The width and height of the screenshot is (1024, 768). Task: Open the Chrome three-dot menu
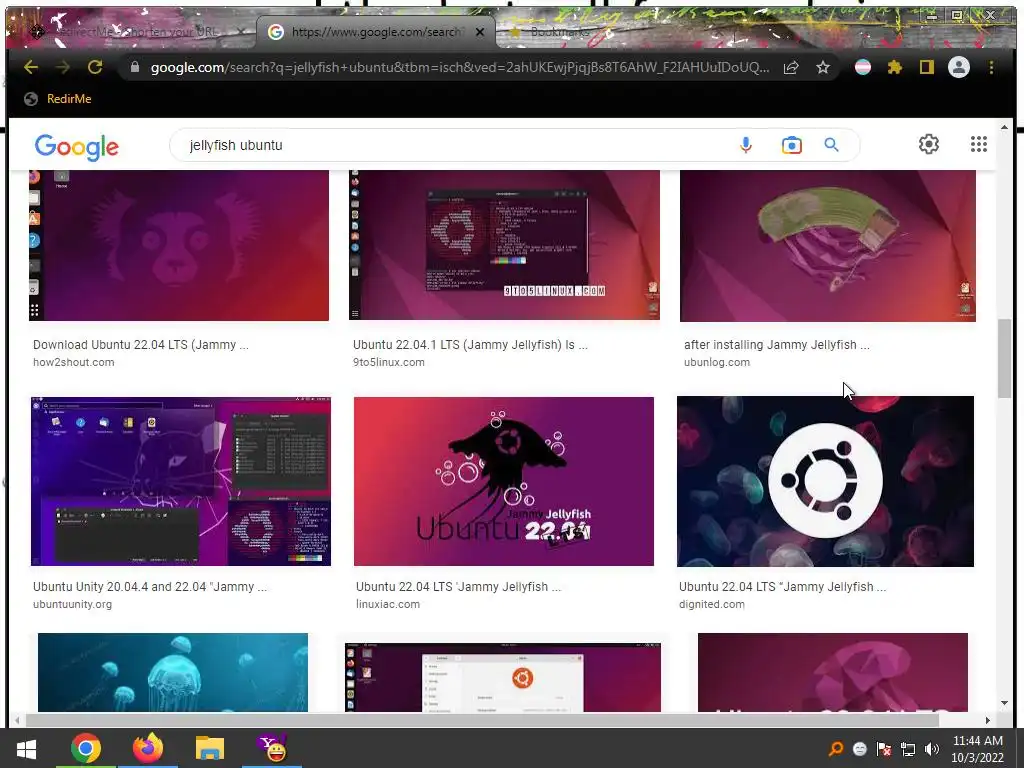click(991, 67)
